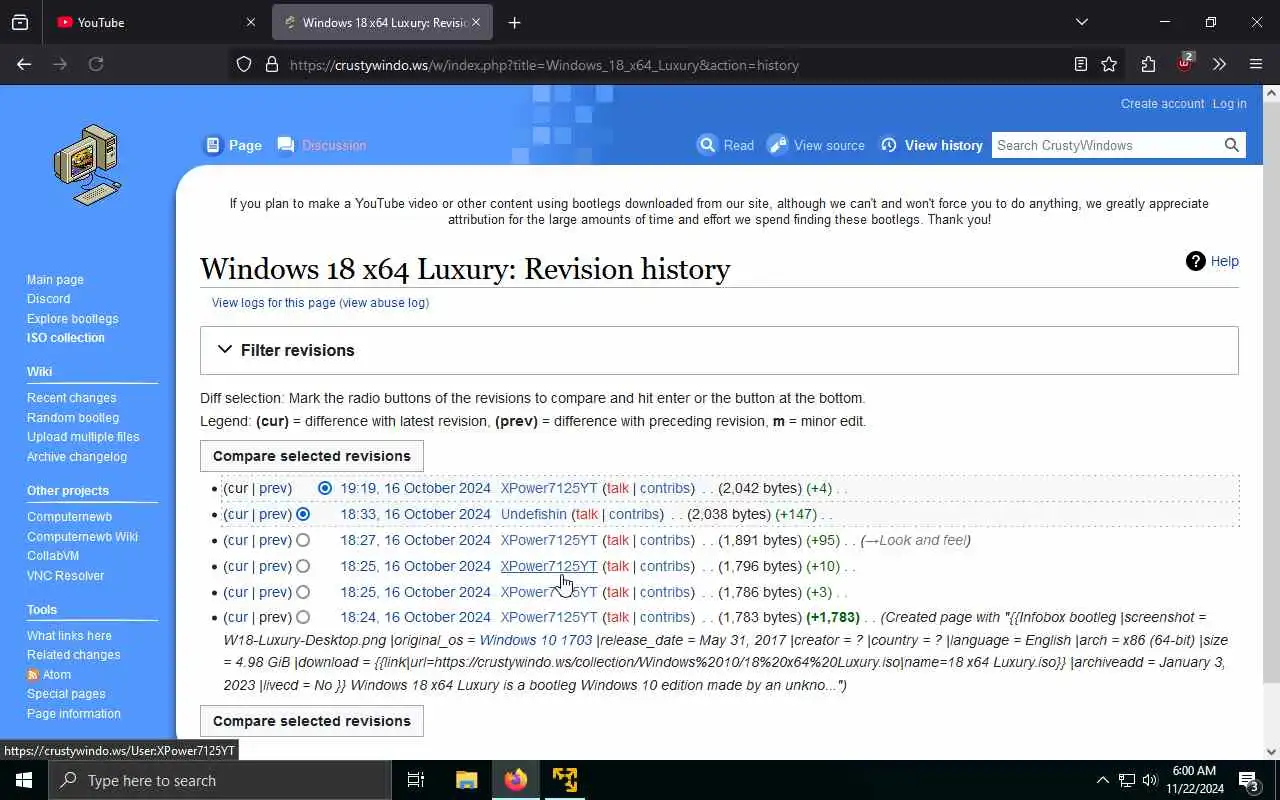Open Explore bootlegs sidebar link
Image resolution: width=1280 pixels, height=800 pixels.
pyautogui.click(x=72, y=319)
